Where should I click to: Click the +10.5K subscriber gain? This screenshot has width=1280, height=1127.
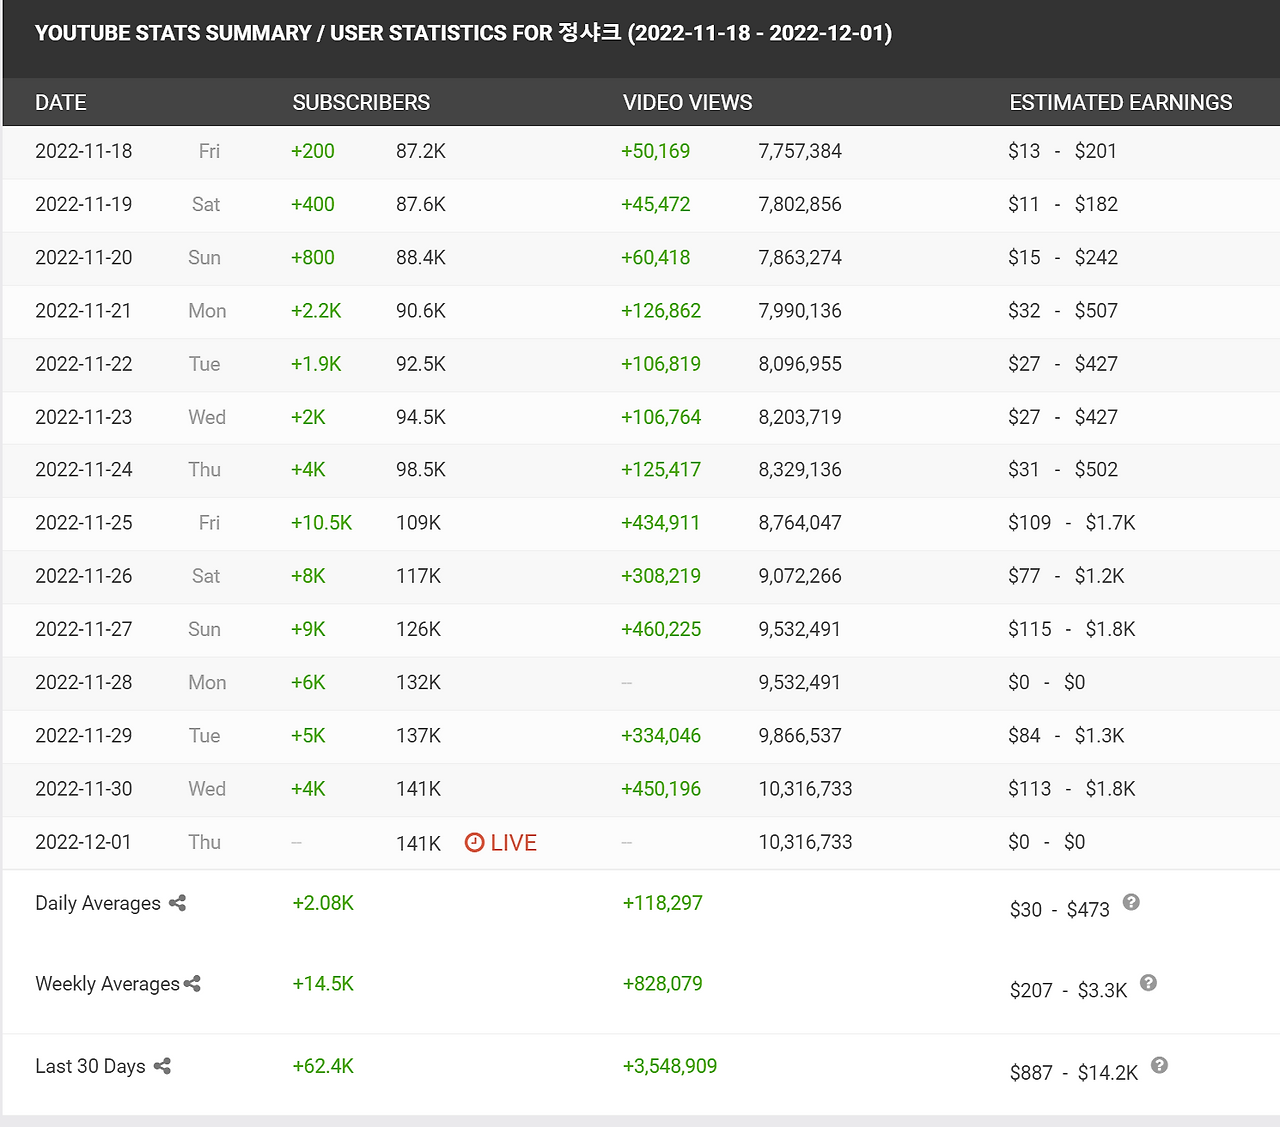click(321, 523)
